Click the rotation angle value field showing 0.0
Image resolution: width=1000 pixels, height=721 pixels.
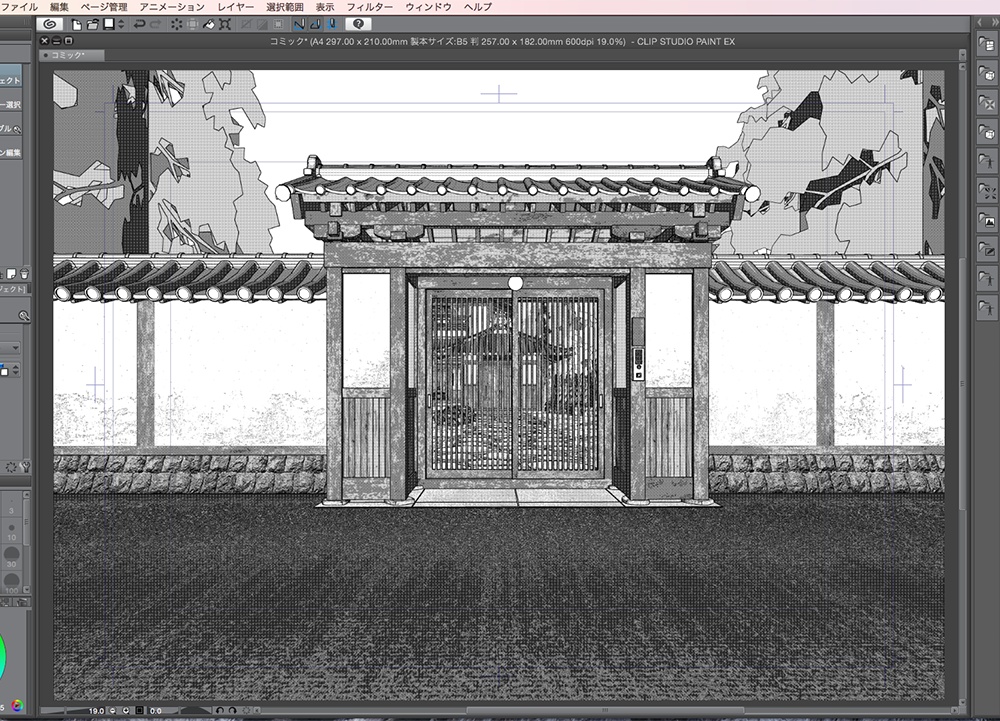click(155, 711)
